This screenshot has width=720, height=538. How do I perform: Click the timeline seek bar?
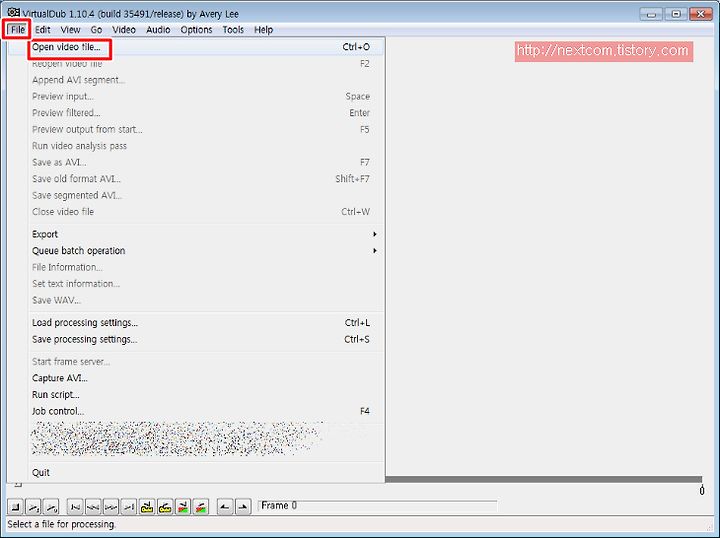point(544,479)
